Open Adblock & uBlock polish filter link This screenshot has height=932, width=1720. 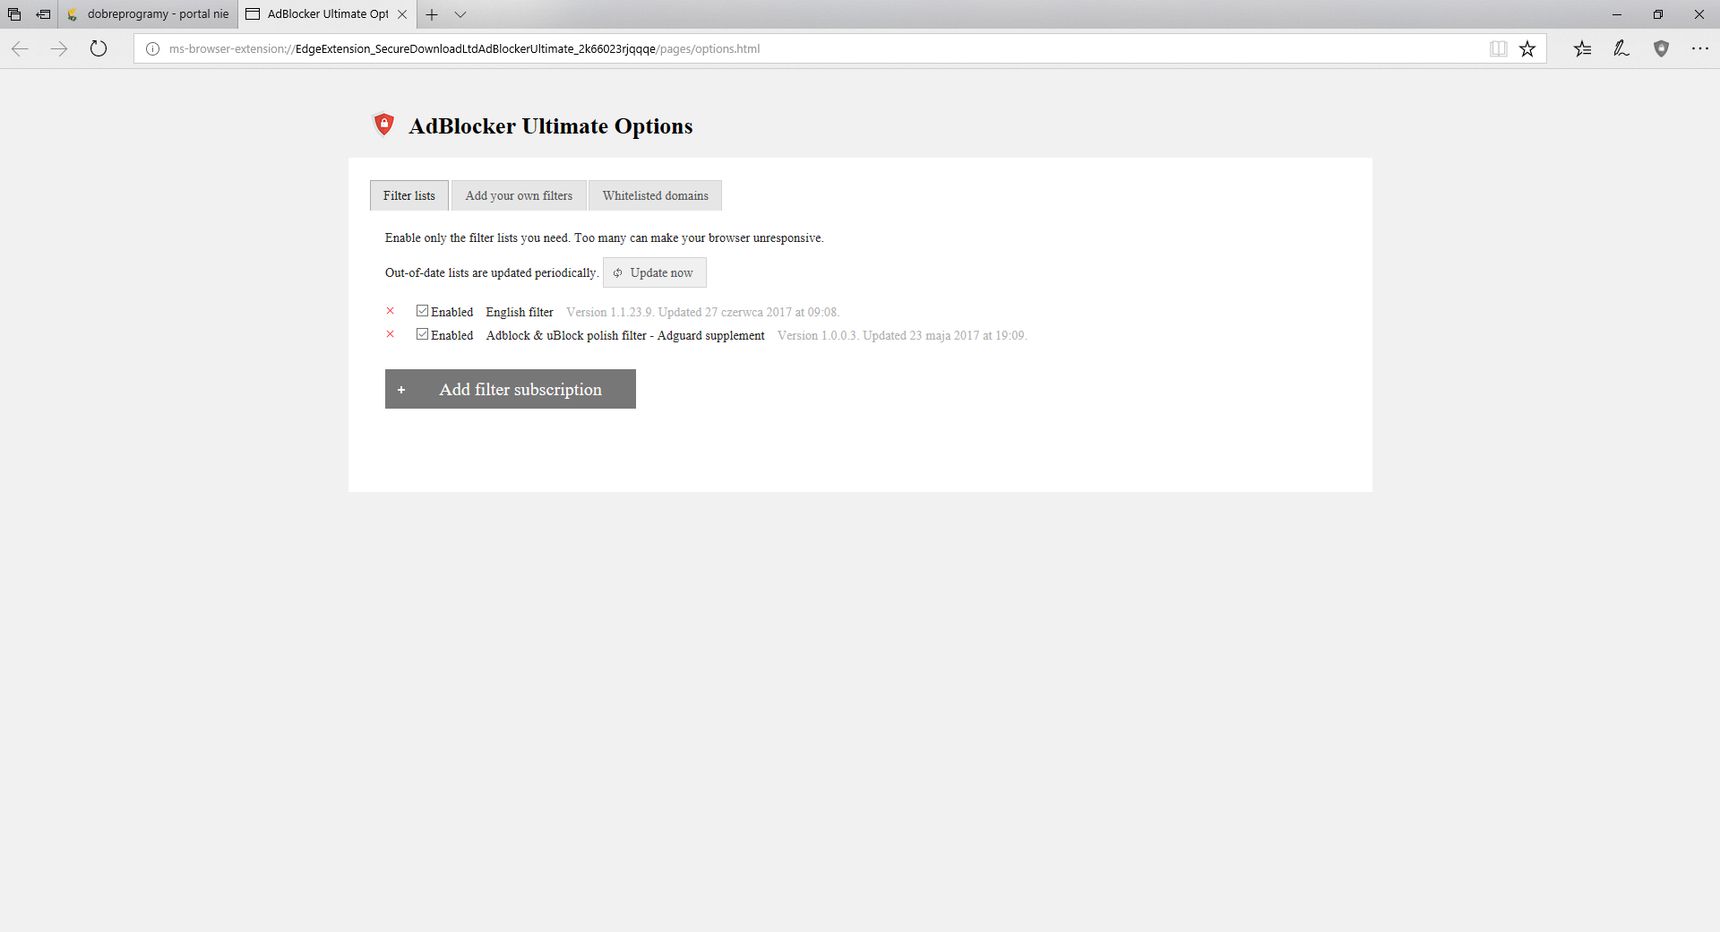click(625, 335)
